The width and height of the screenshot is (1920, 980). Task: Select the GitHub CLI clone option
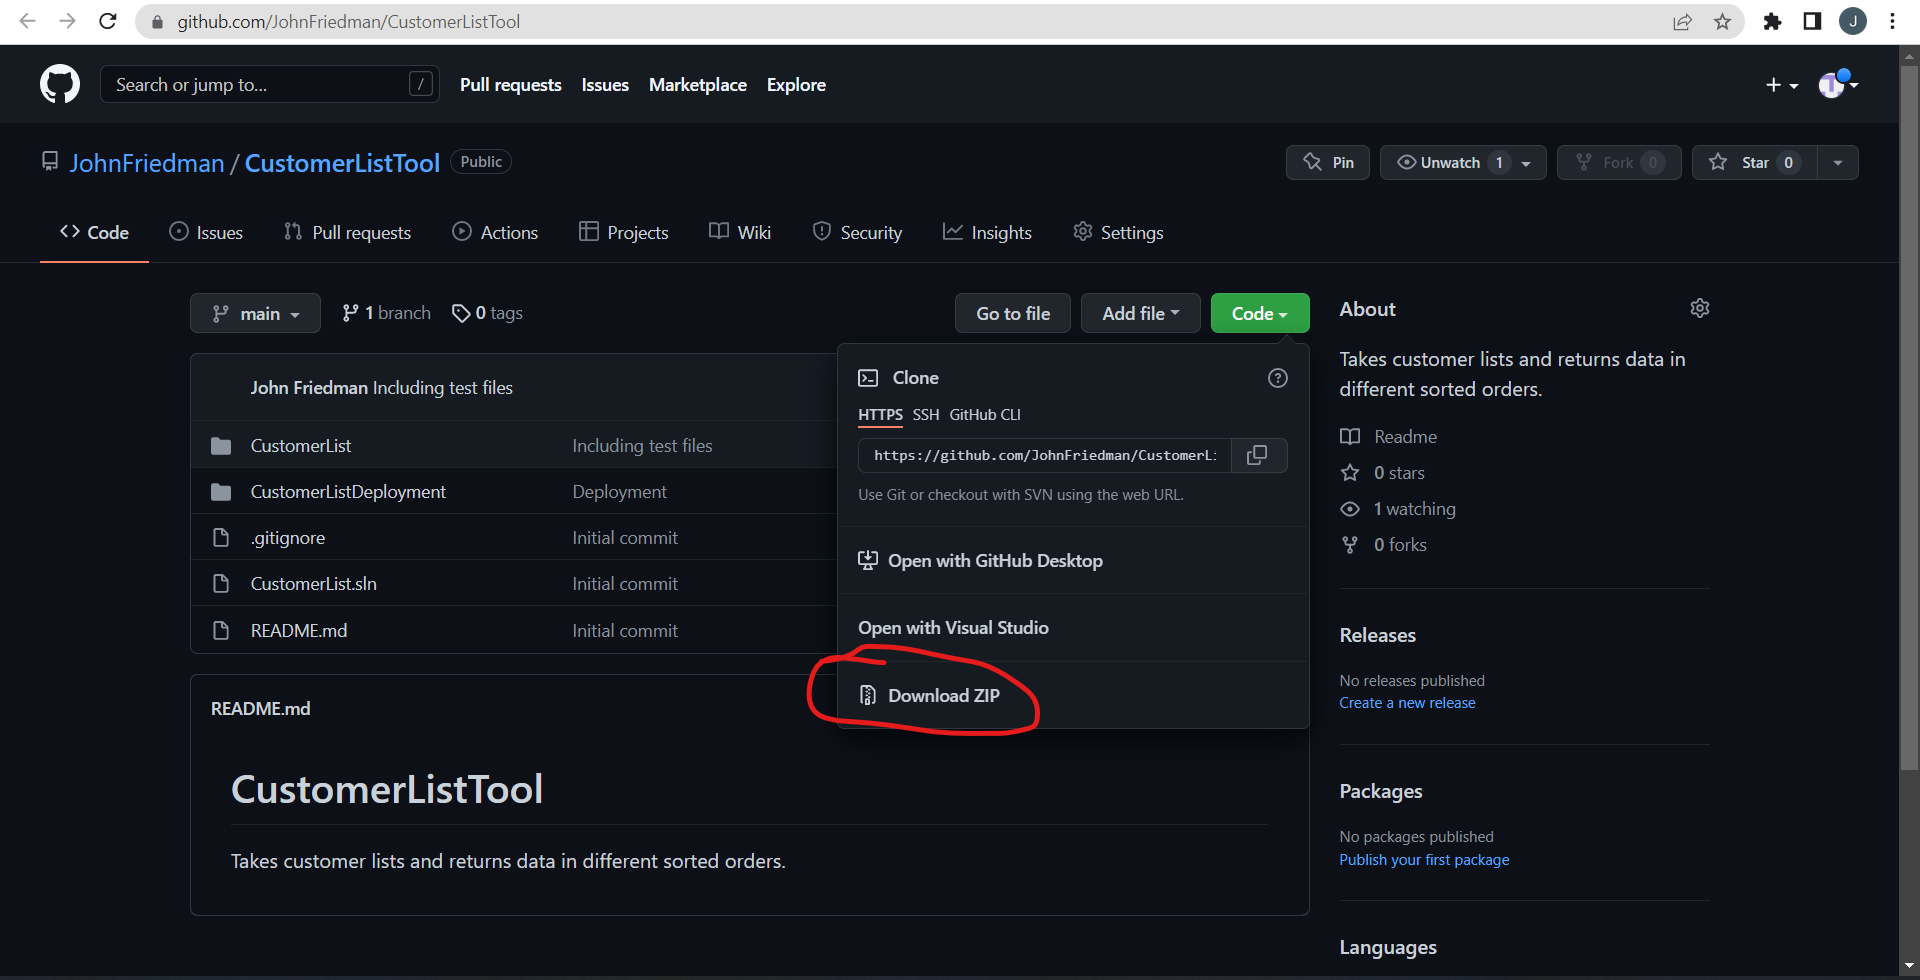coord(985,415)
